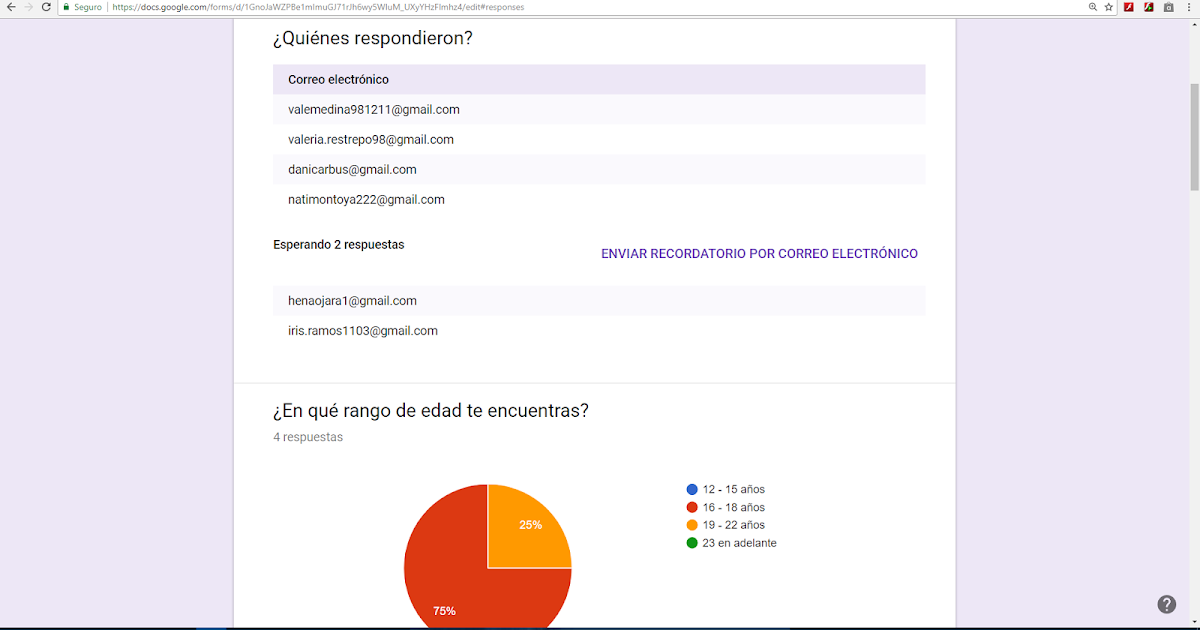
Task: Click the orange 25% pie slice
Action: (530, 523)
